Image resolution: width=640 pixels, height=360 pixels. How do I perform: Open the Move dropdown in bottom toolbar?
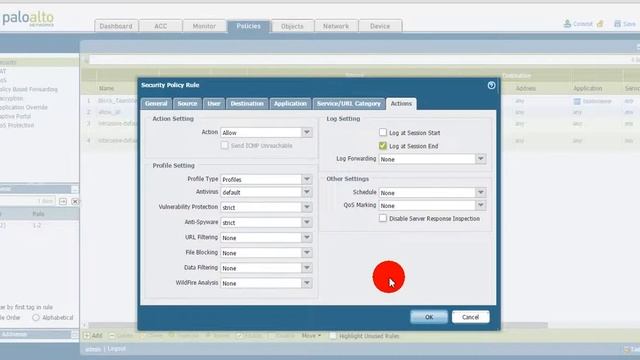click(x=311, y=336)
